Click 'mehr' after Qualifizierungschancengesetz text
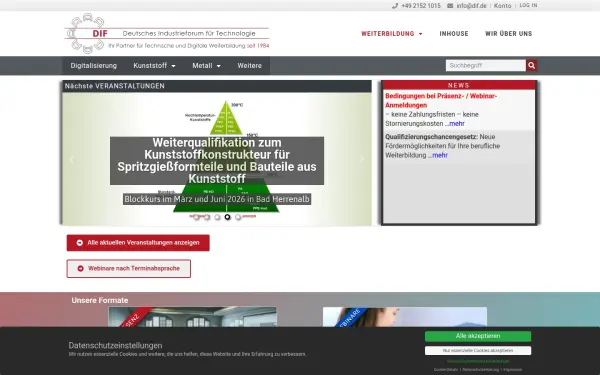The height and width of the screenshot is (375, 600). [x=440, y=155]
